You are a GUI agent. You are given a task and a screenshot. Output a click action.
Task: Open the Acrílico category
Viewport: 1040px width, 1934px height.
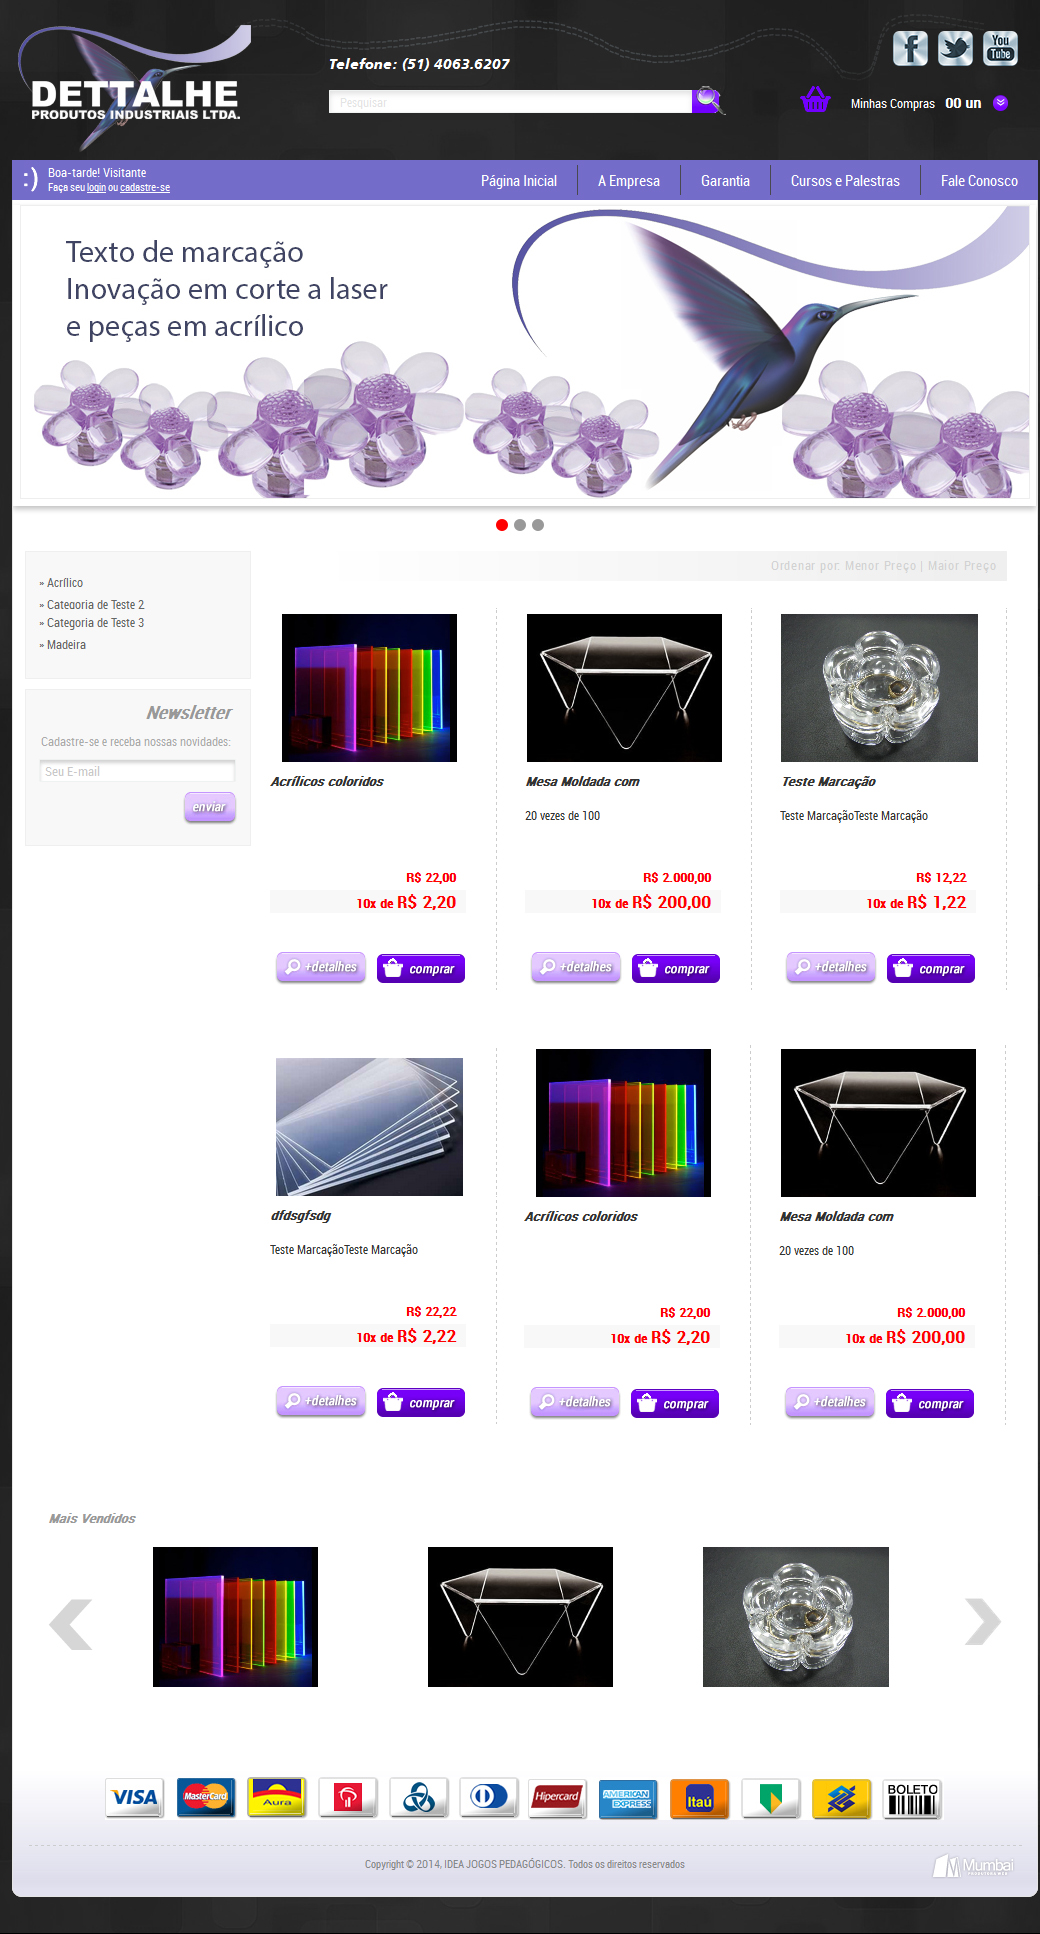click(x=65, y=583)
